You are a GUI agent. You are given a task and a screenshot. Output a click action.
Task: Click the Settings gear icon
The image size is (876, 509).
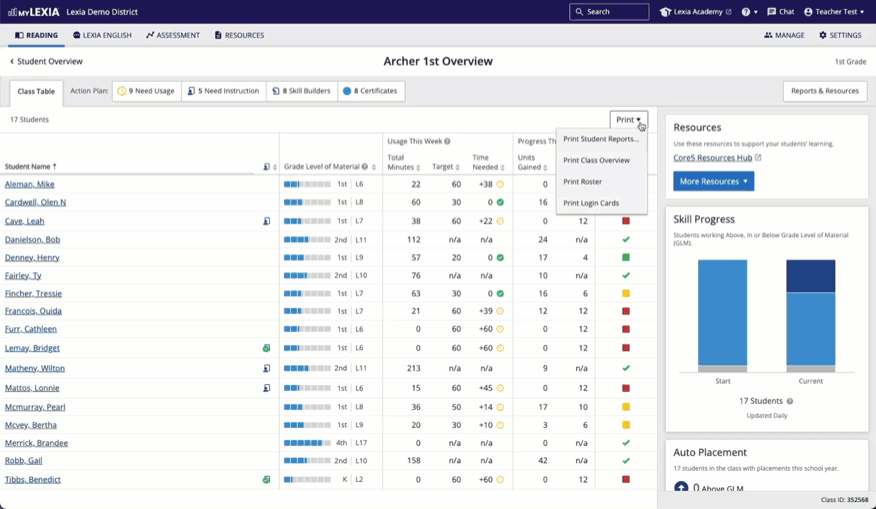tap(823, 35)
